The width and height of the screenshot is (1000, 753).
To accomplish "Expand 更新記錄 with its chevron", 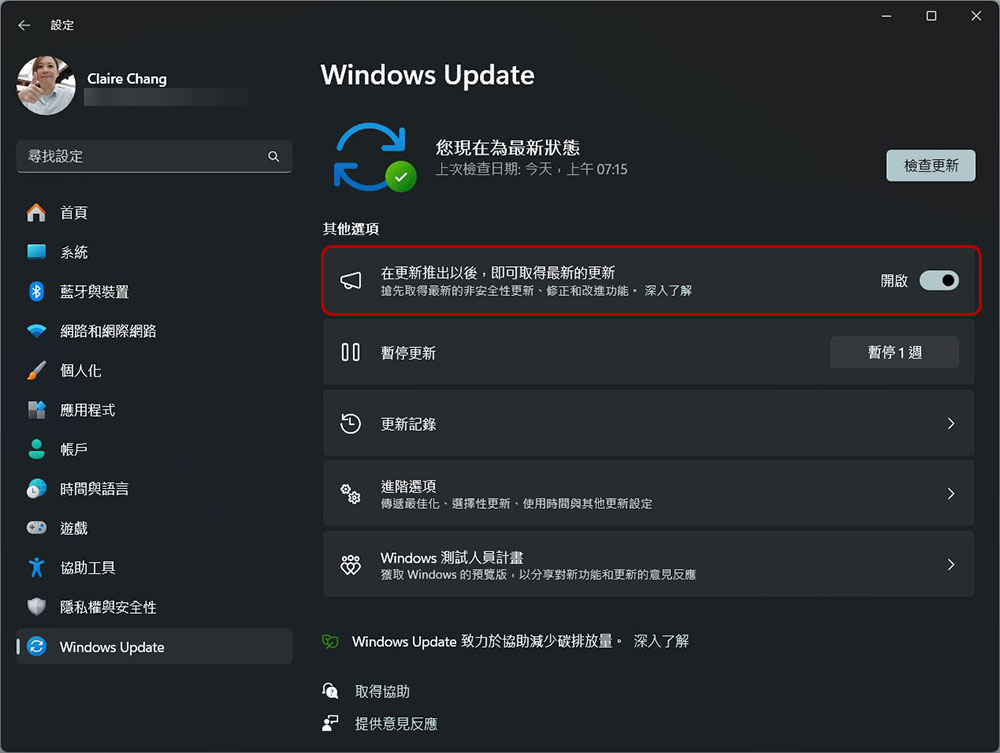I will coord(951,423).
